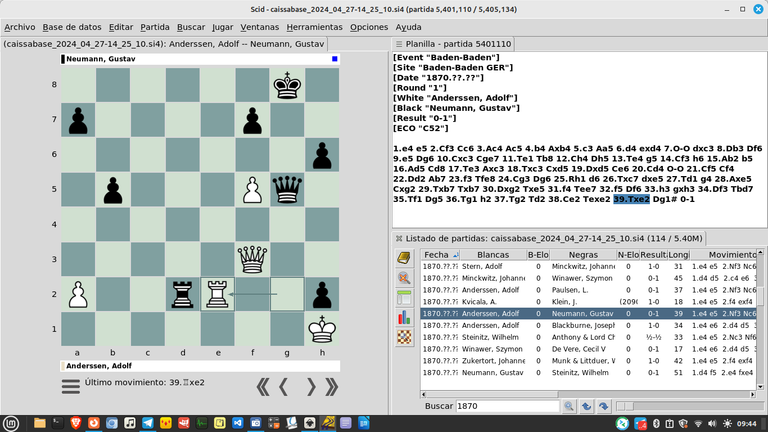Screen dimensions: 768x432
Task: Click the Planilla tab menu icon
Action: click(x=399, y=44)
